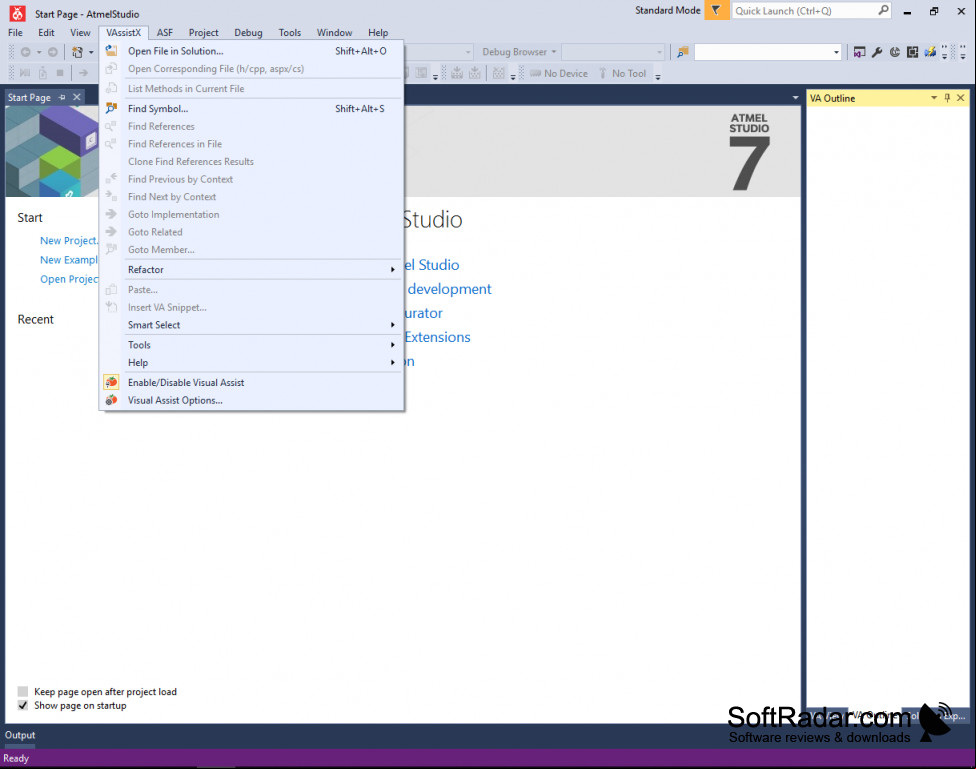Click the Quick Launch magnifier icon
976x769 pixels.
[x=883, y=11]
